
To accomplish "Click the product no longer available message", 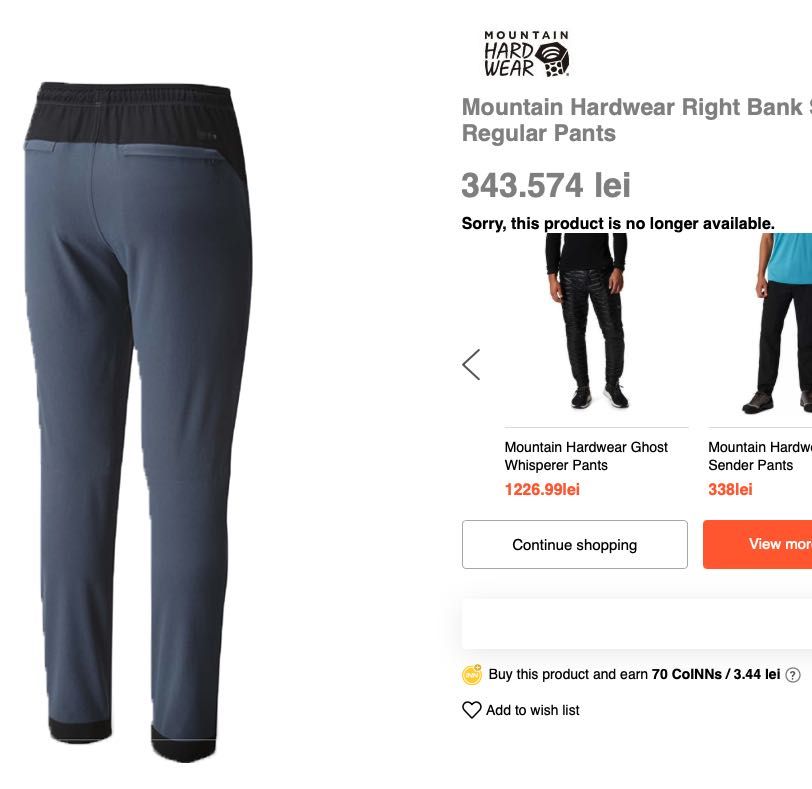I will coord(618,224).
